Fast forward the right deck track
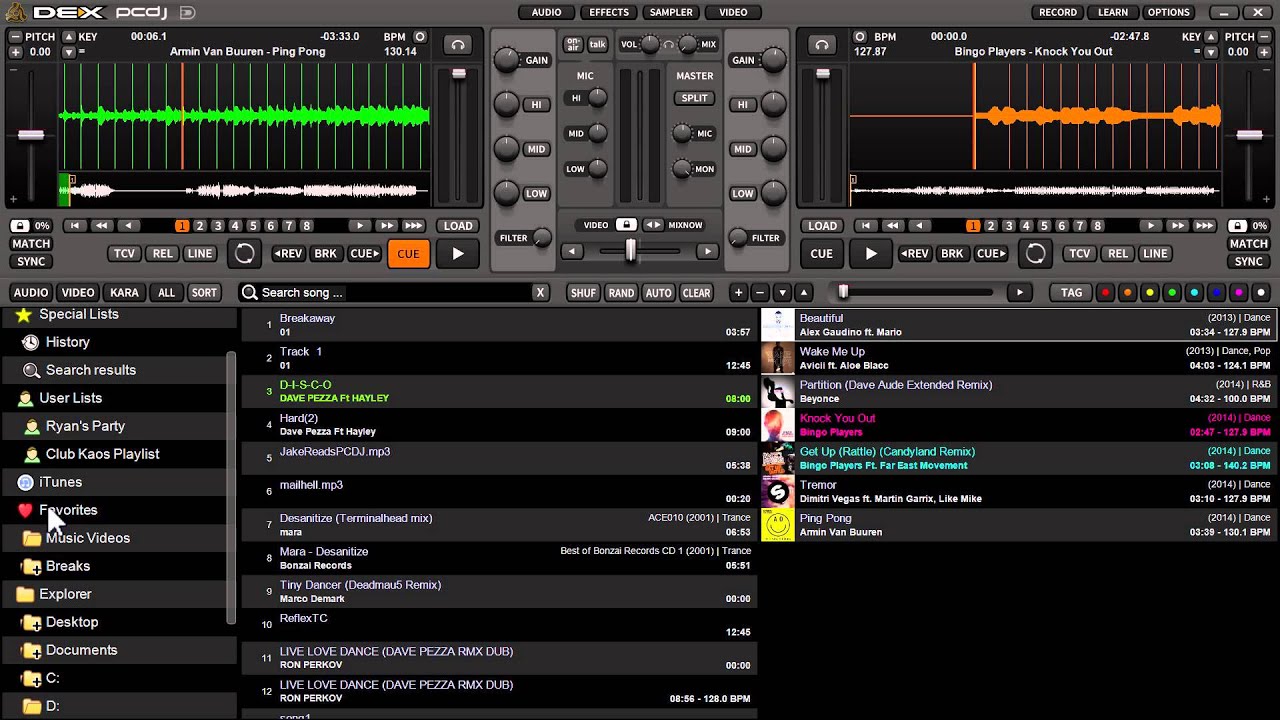The width and height of the screenshot is (1280, 720). [x=1179, y=226]
